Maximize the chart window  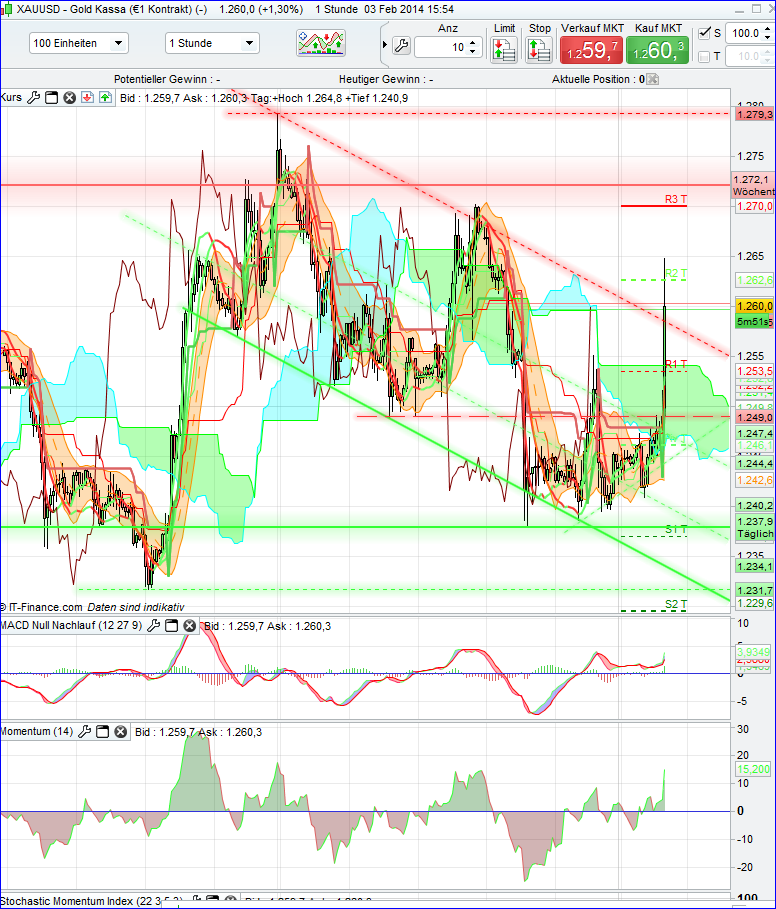point(756,8)
